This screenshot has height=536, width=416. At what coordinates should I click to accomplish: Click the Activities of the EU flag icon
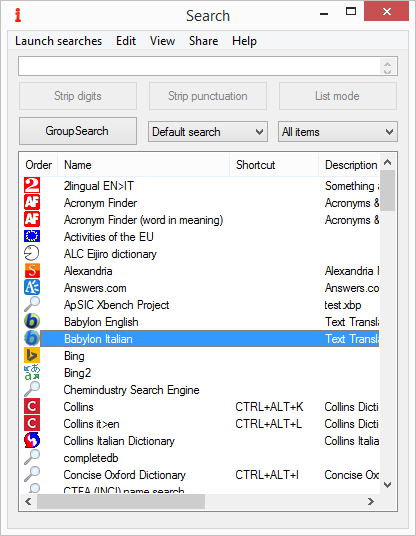(32, 236)
